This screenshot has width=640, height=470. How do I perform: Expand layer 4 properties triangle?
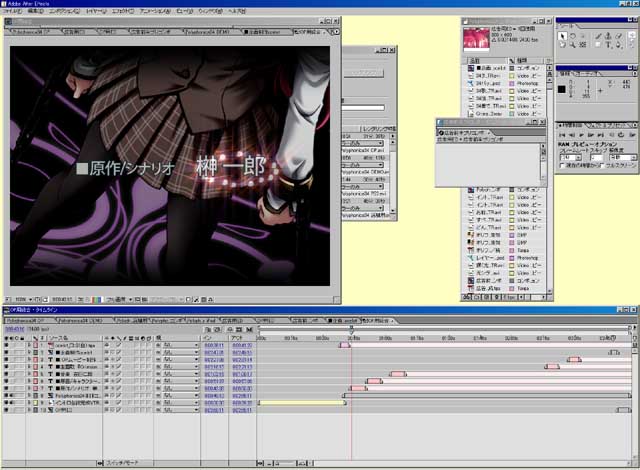coord(29,367)
